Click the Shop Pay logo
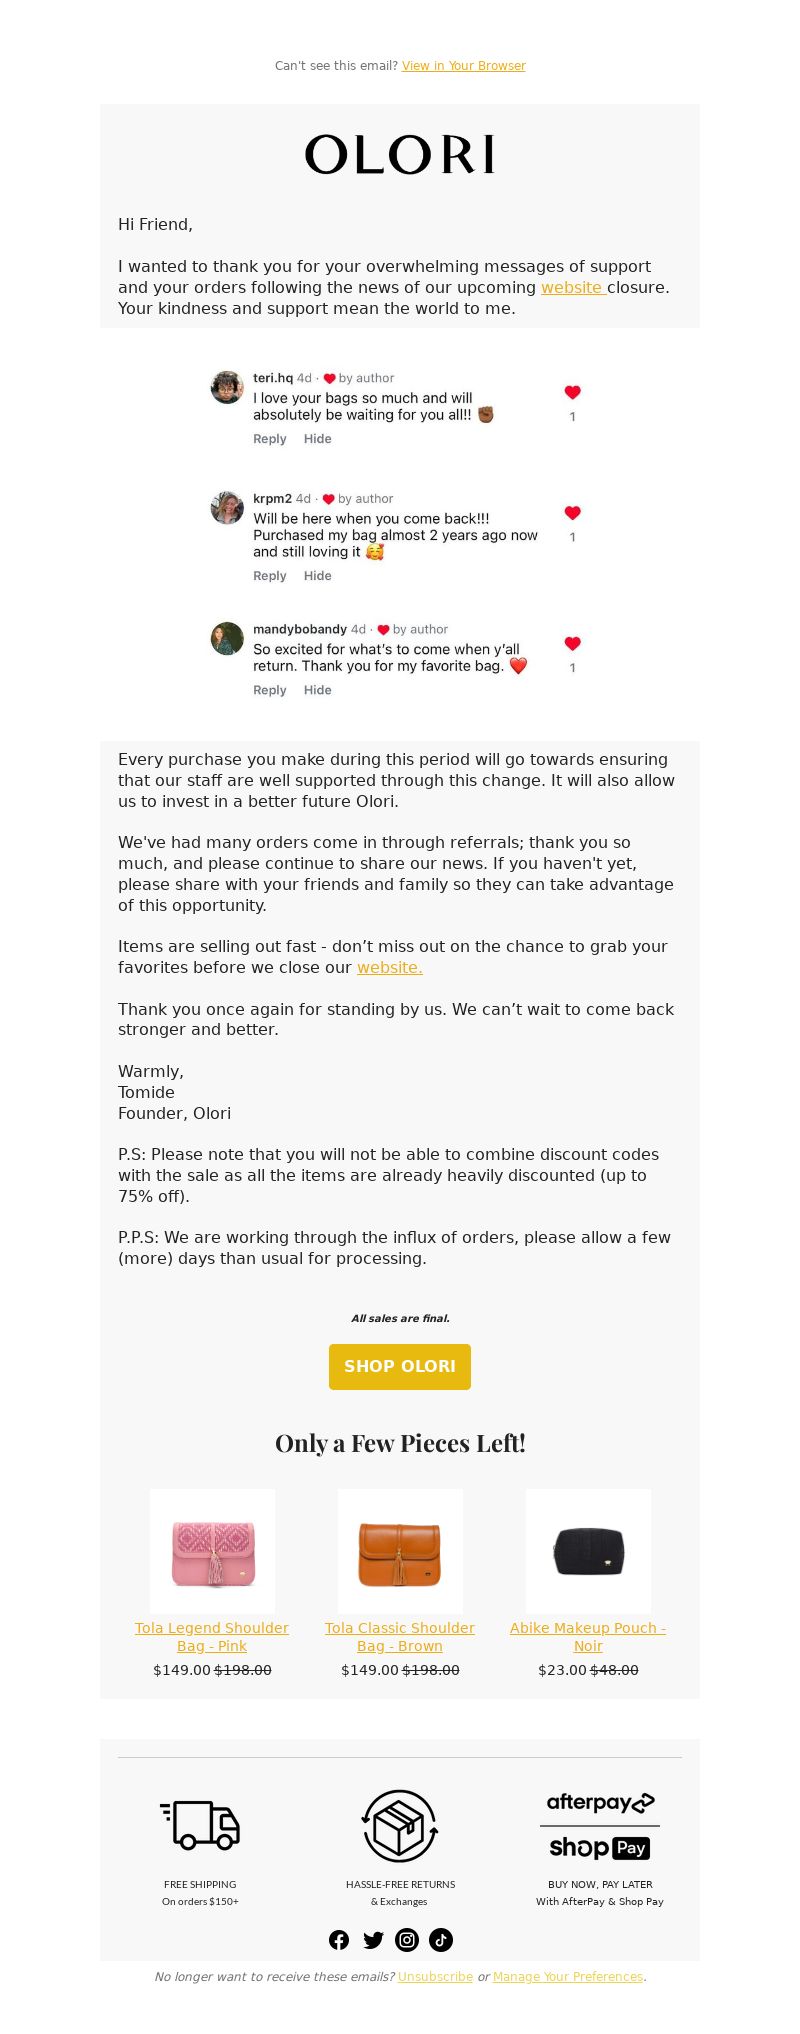800x2034 pixels. pos(600,1847)
